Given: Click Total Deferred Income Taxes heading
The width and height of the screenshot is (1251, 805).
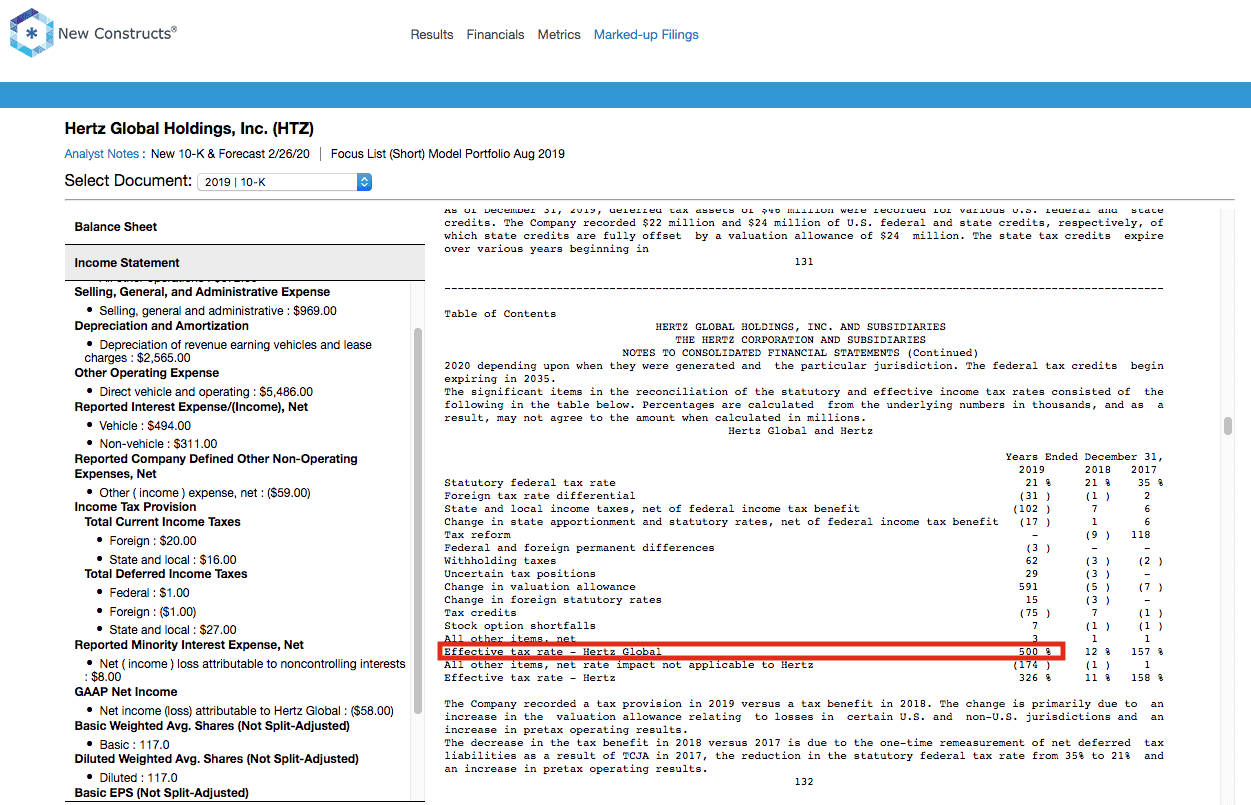Looking at the screenshot, I should [165, 574].
